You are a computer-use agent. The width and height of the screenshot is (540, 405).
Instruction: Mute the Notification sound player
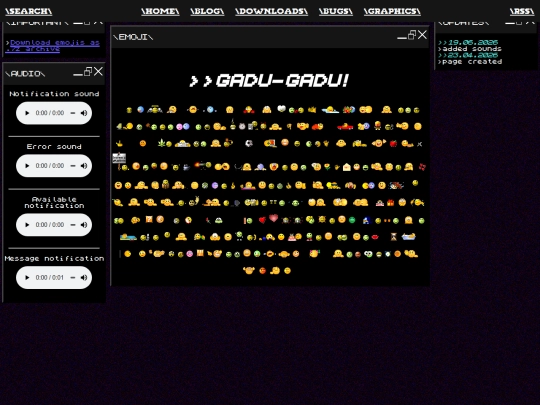(x=84, y=113)
